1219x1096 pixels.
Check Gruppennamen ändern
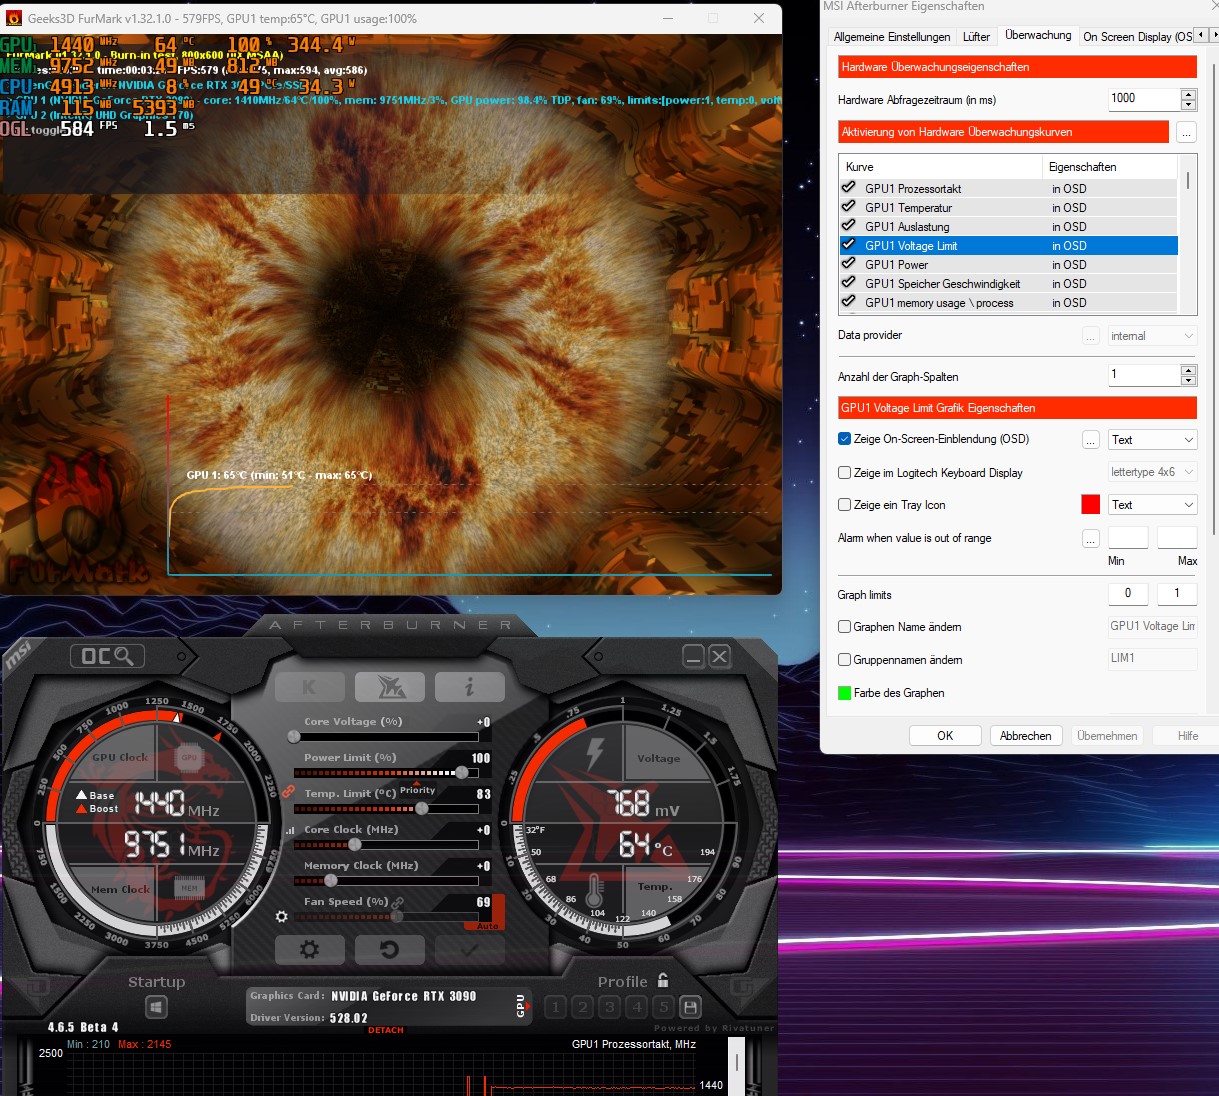pos(844,660)
